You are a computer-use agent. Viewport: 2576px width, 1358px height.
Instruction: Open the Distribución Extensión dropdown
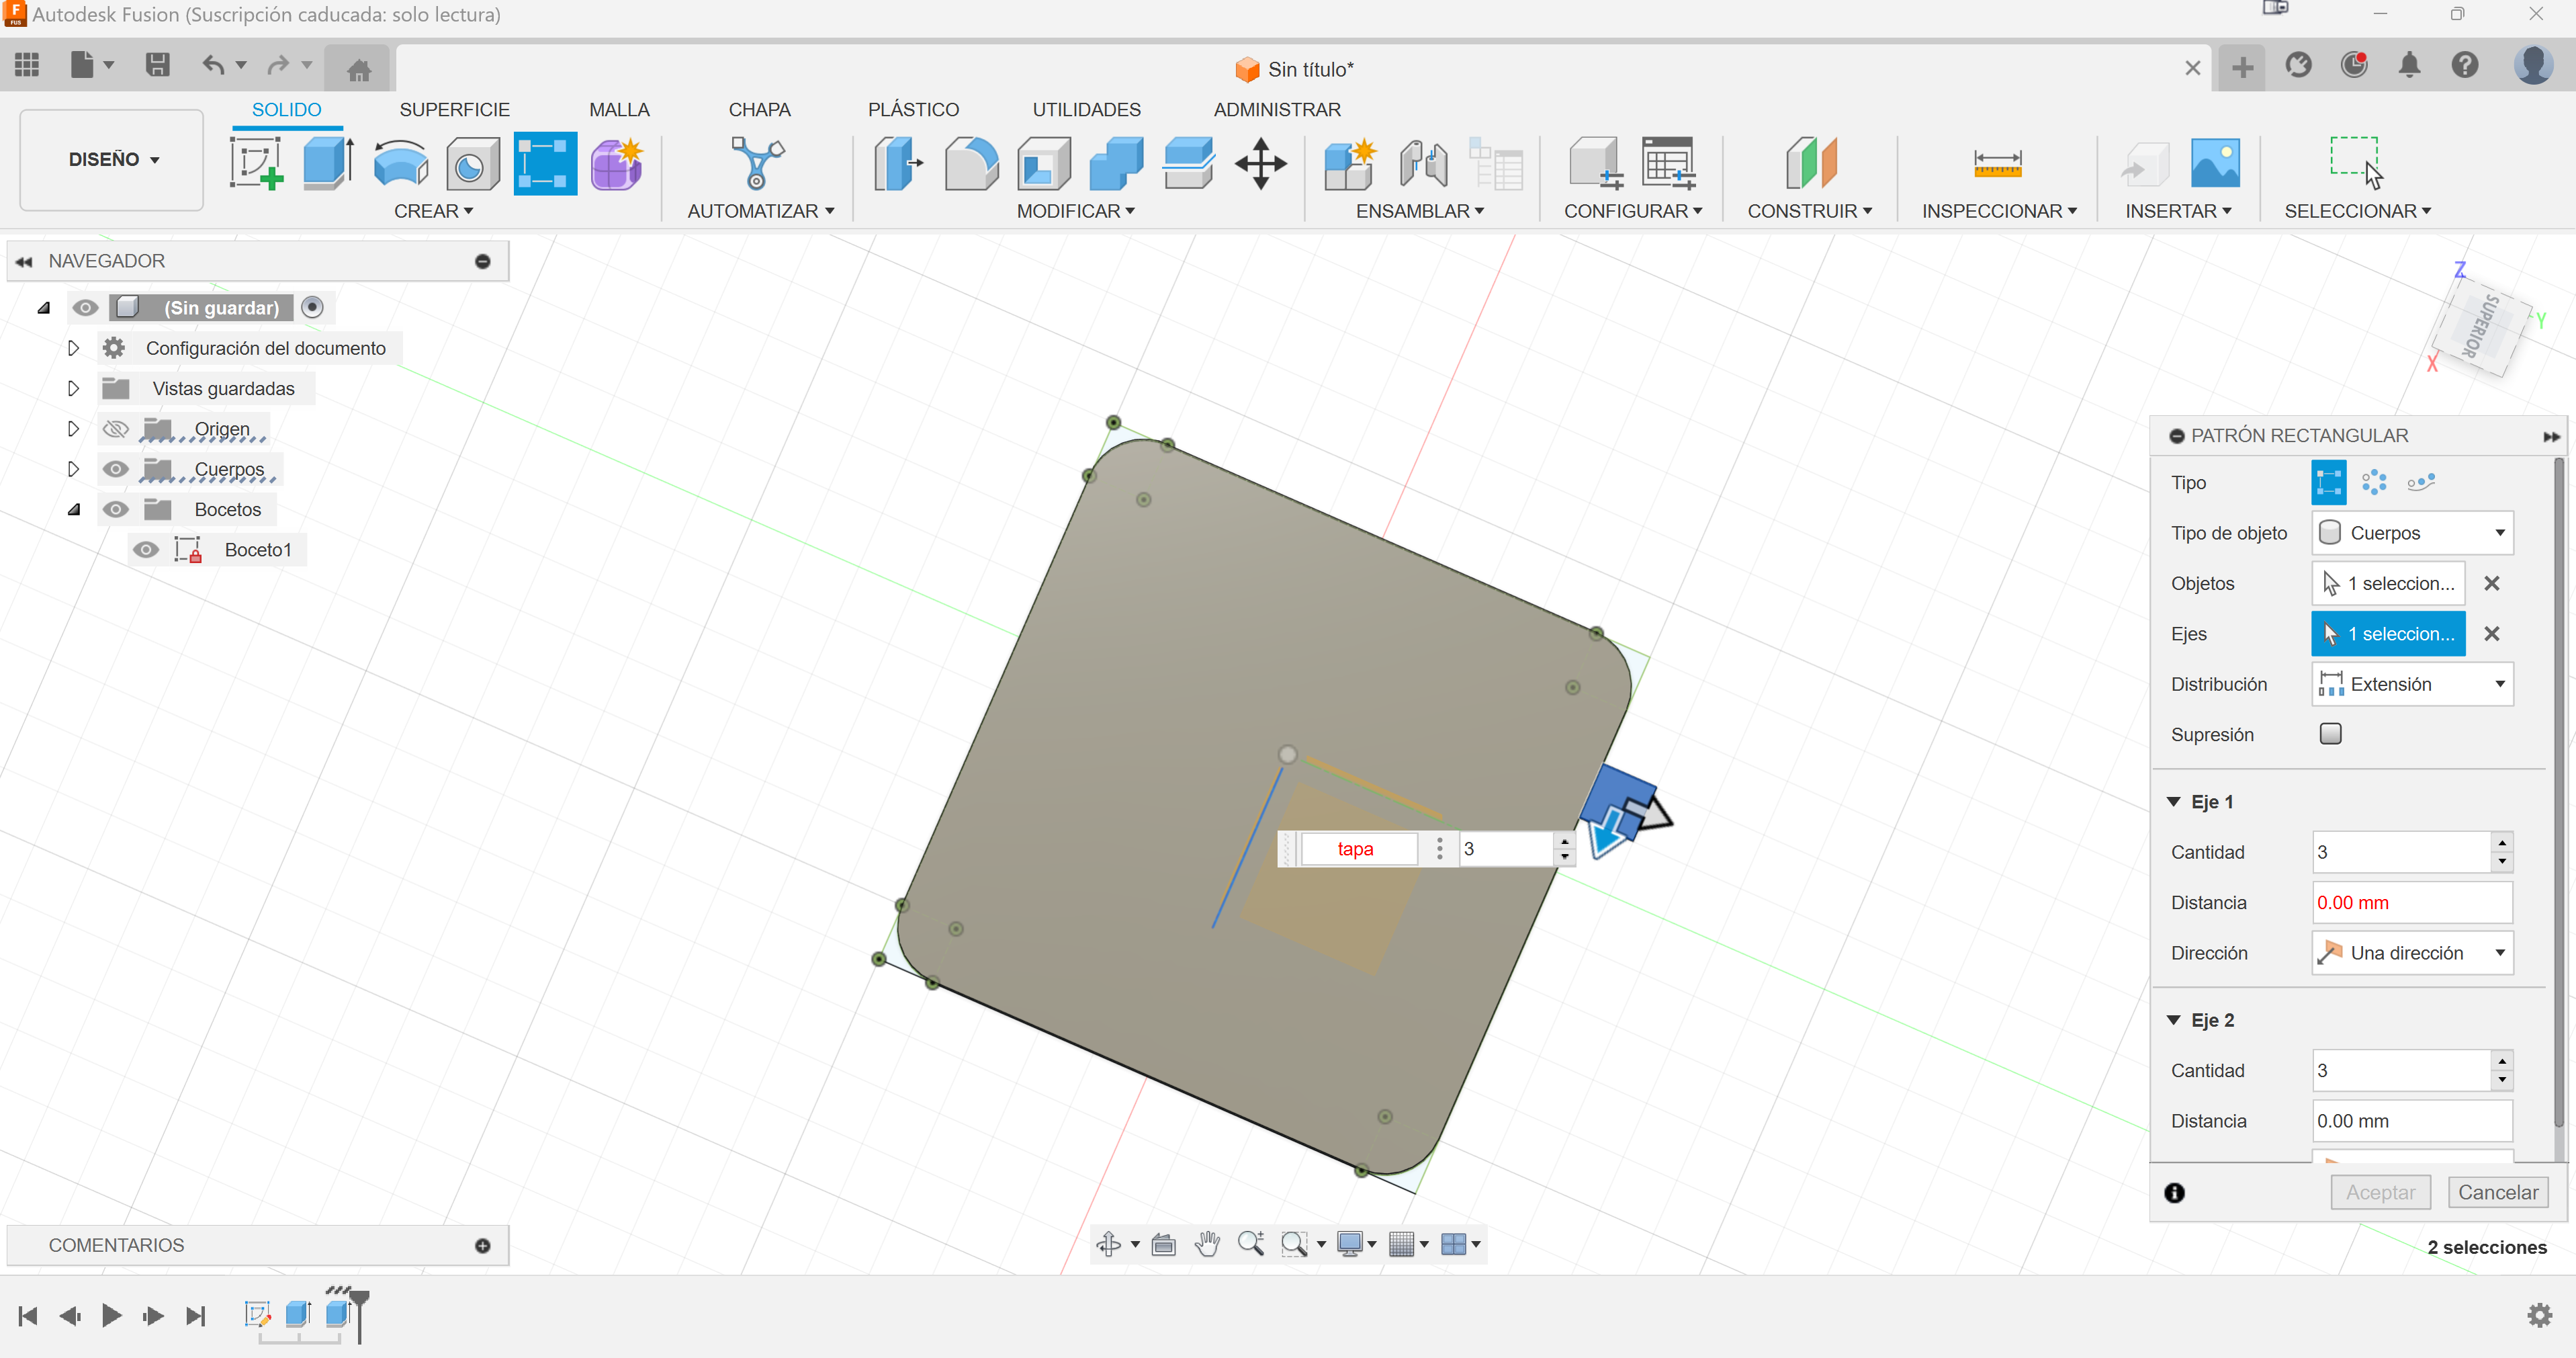2412,684
